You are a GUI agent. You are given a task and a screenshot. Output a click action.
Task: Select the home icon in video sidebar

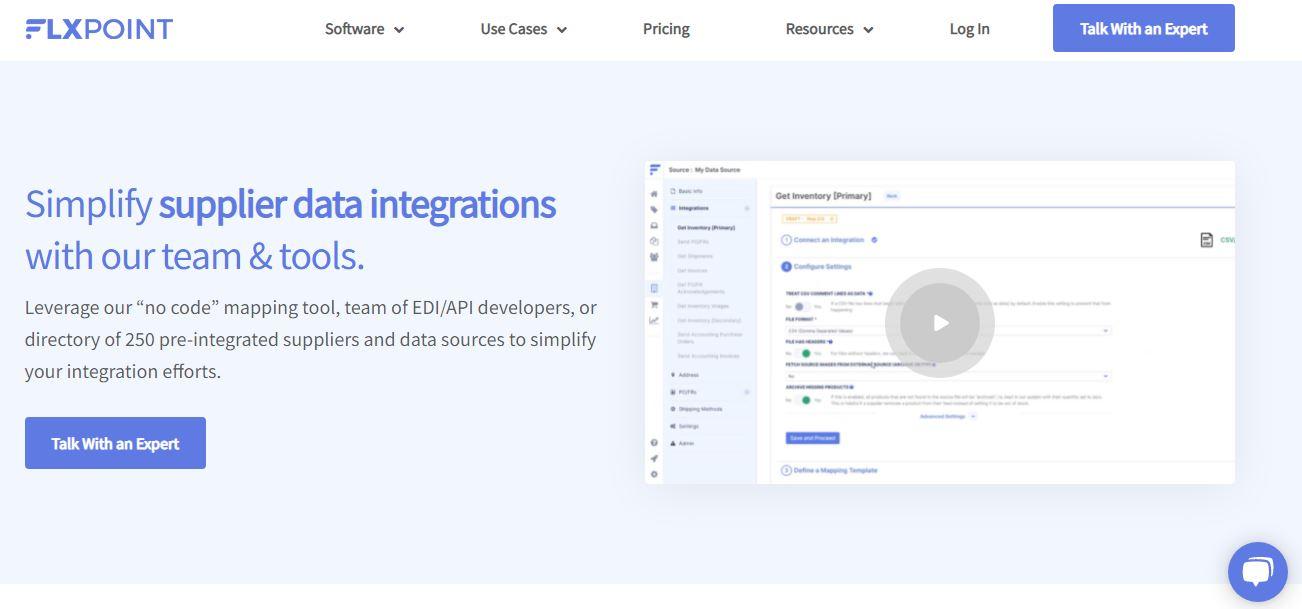click(654, 193)
